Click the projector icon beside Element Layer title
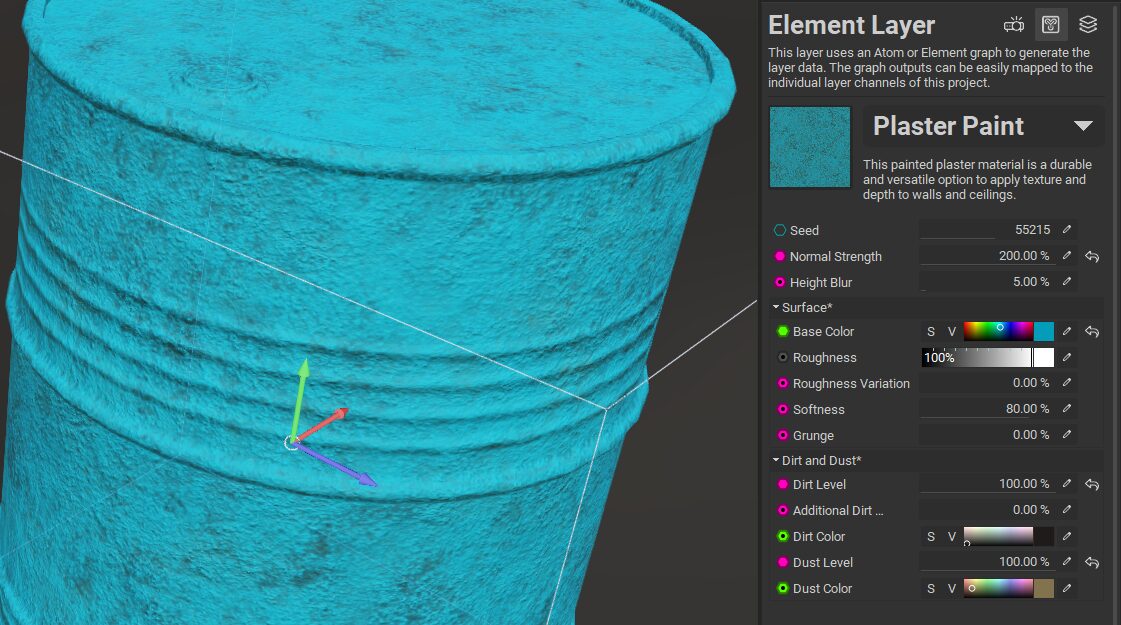The height and width of the screenshot is (625, 1121). (x=1014, y=25)
